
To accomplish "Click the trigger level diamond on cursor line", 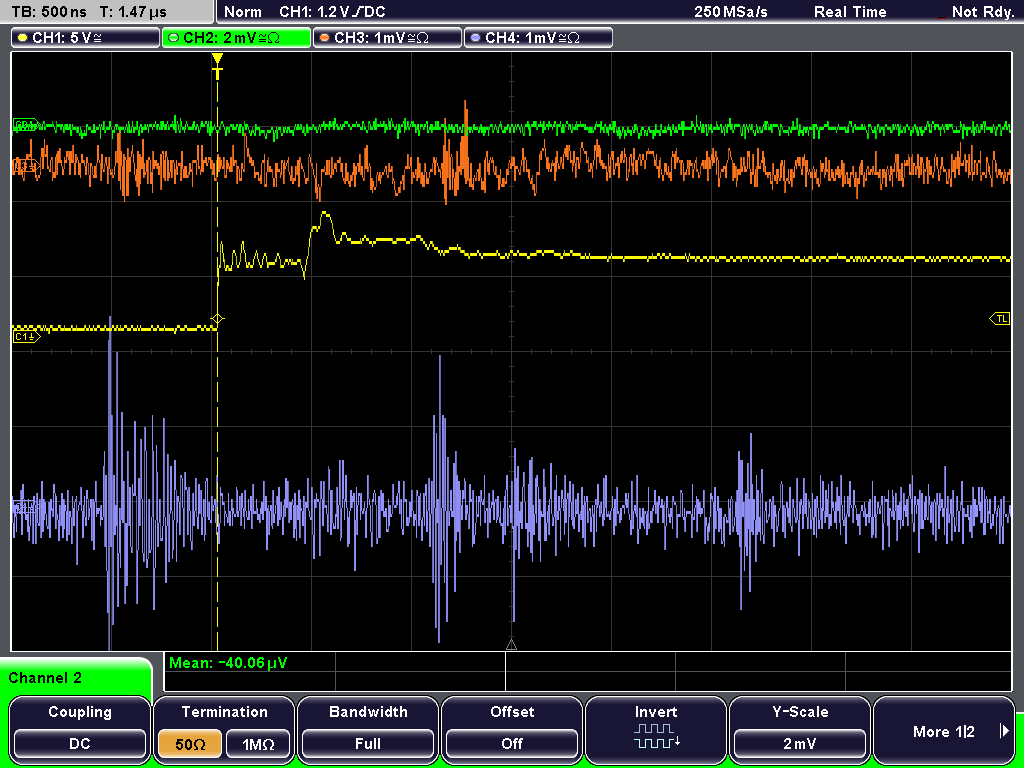I will 217,319.
